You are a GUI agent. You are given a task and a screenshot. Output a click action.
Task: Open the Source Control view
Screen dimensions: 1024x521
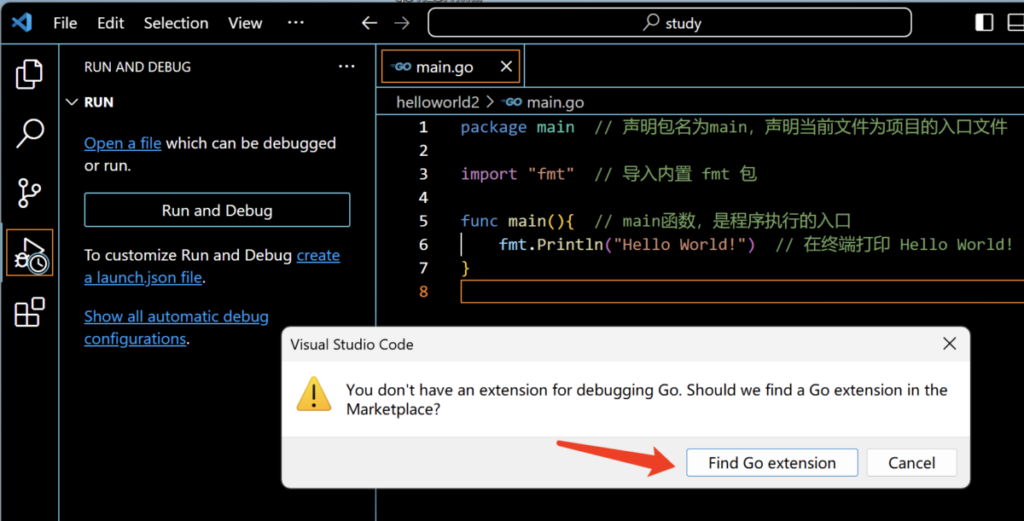29,193
